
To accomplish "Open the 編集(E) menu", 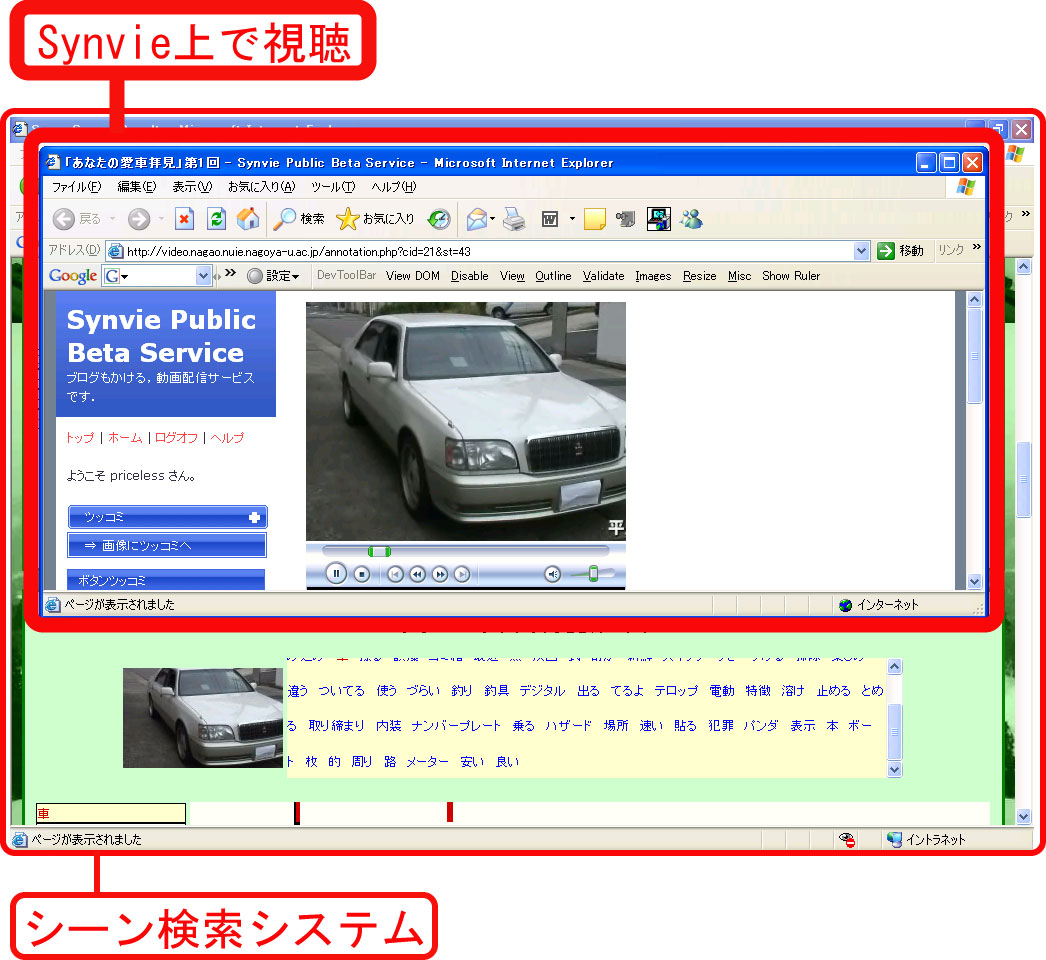I will pos(137,187).
